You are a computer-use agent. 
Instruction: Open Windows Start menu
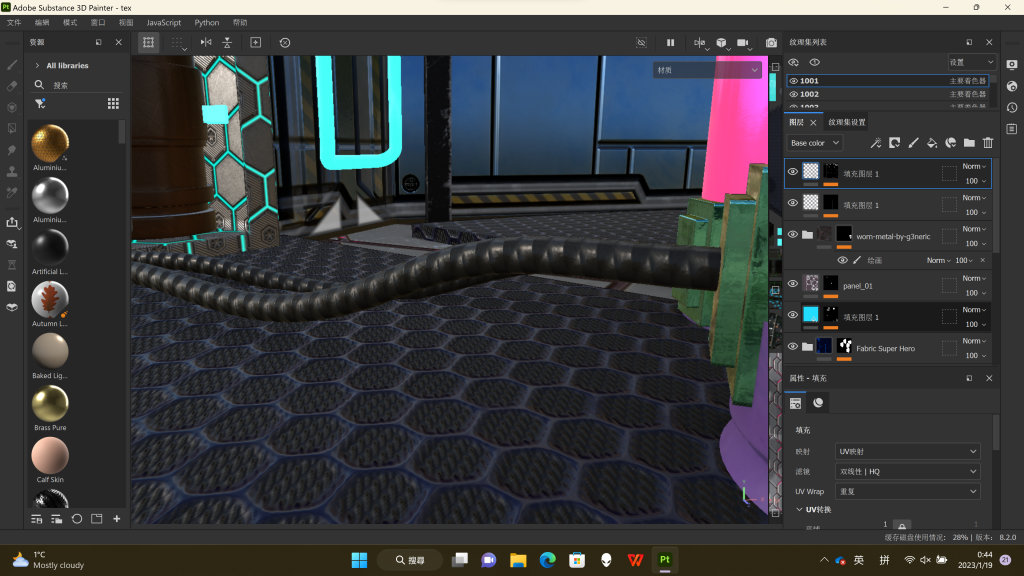point(359,560)
